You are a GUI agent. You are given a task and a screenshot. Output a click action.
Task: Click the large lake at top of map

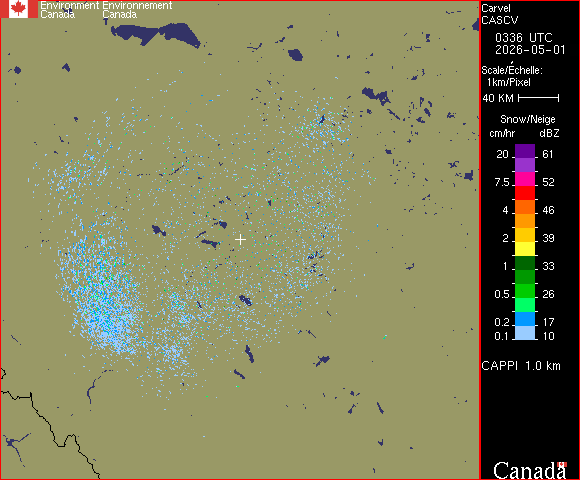(x=155, y=34)
